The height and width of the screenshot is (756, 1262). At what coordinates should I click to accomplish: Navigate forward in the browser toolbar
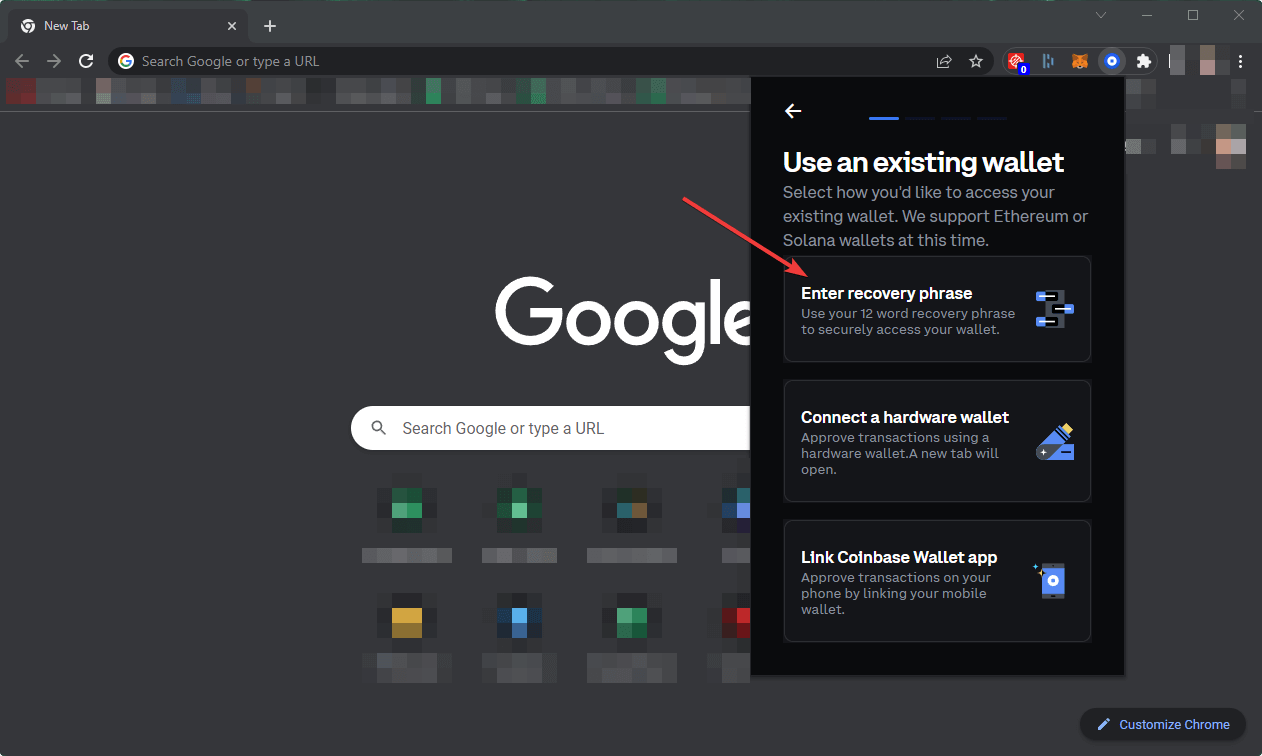(x=54, y=61)
